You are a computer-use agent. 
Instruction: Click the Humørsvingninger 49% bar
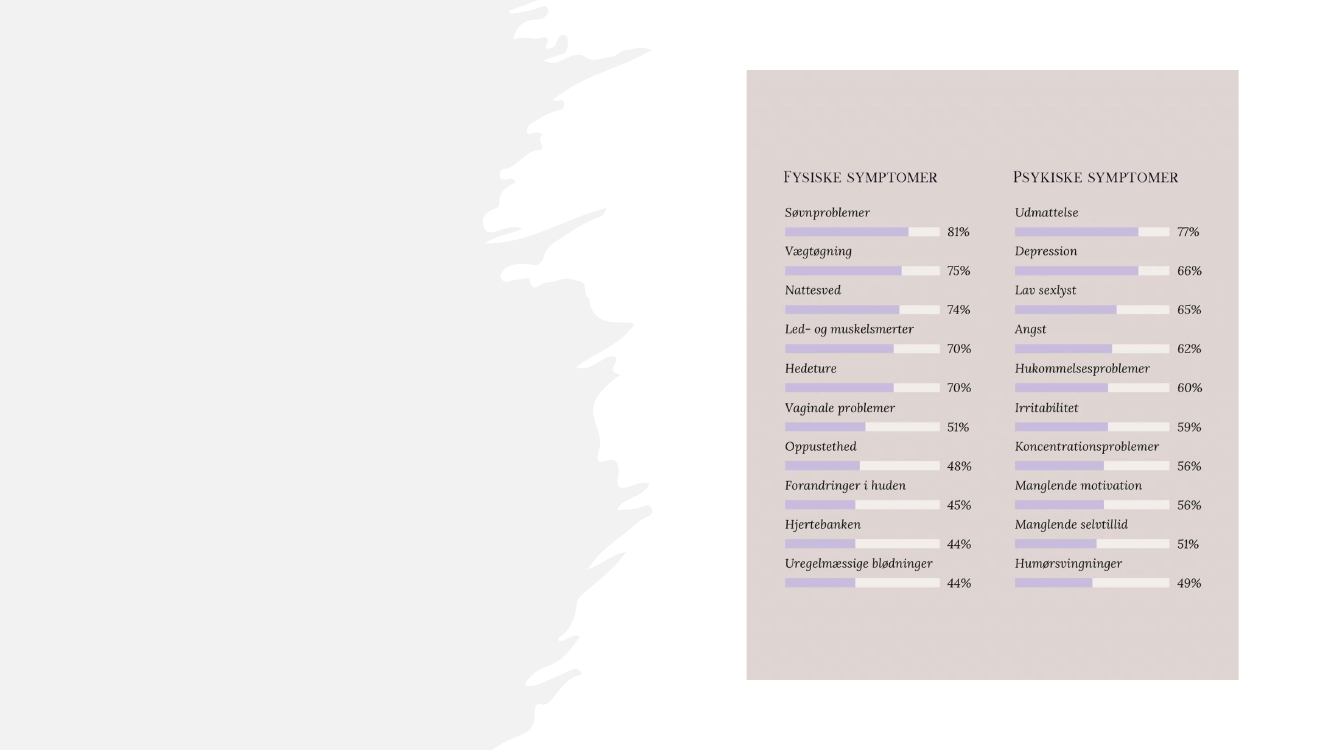[x=1092, y=583]
